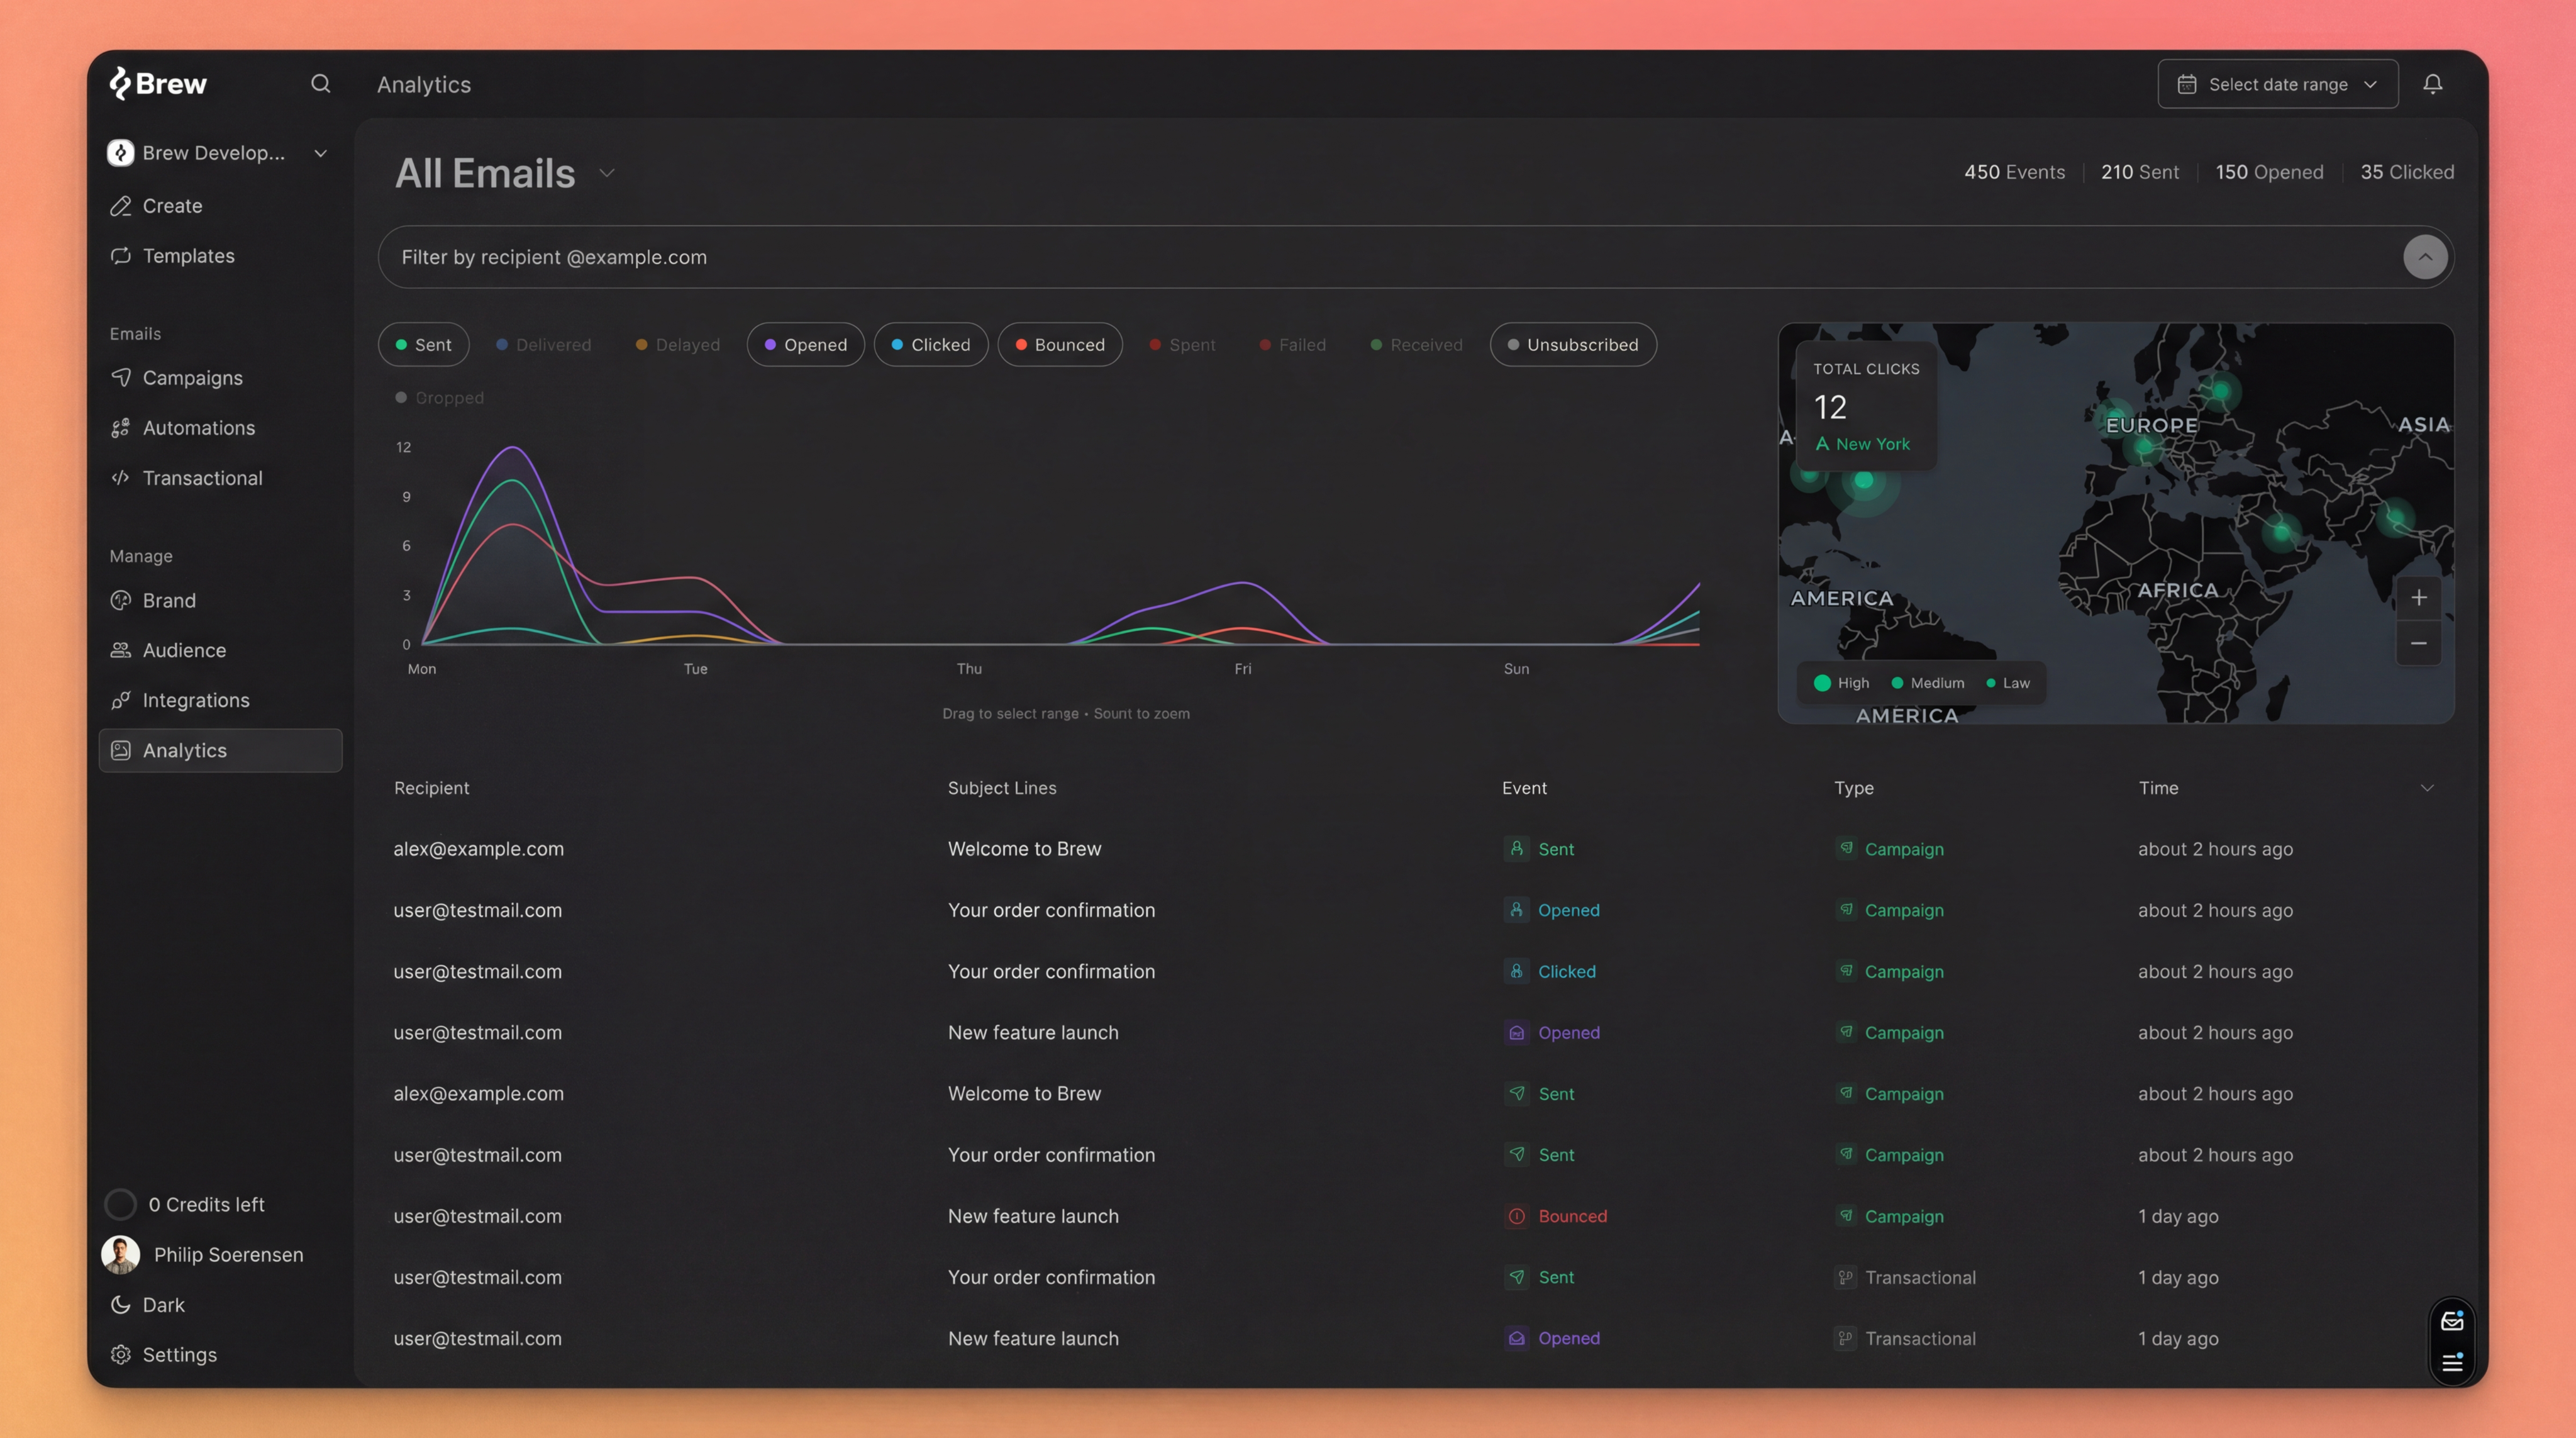Expand the All Emails dropdown
Viewport: 2576px width, 1438px height.
pos(606,172)
